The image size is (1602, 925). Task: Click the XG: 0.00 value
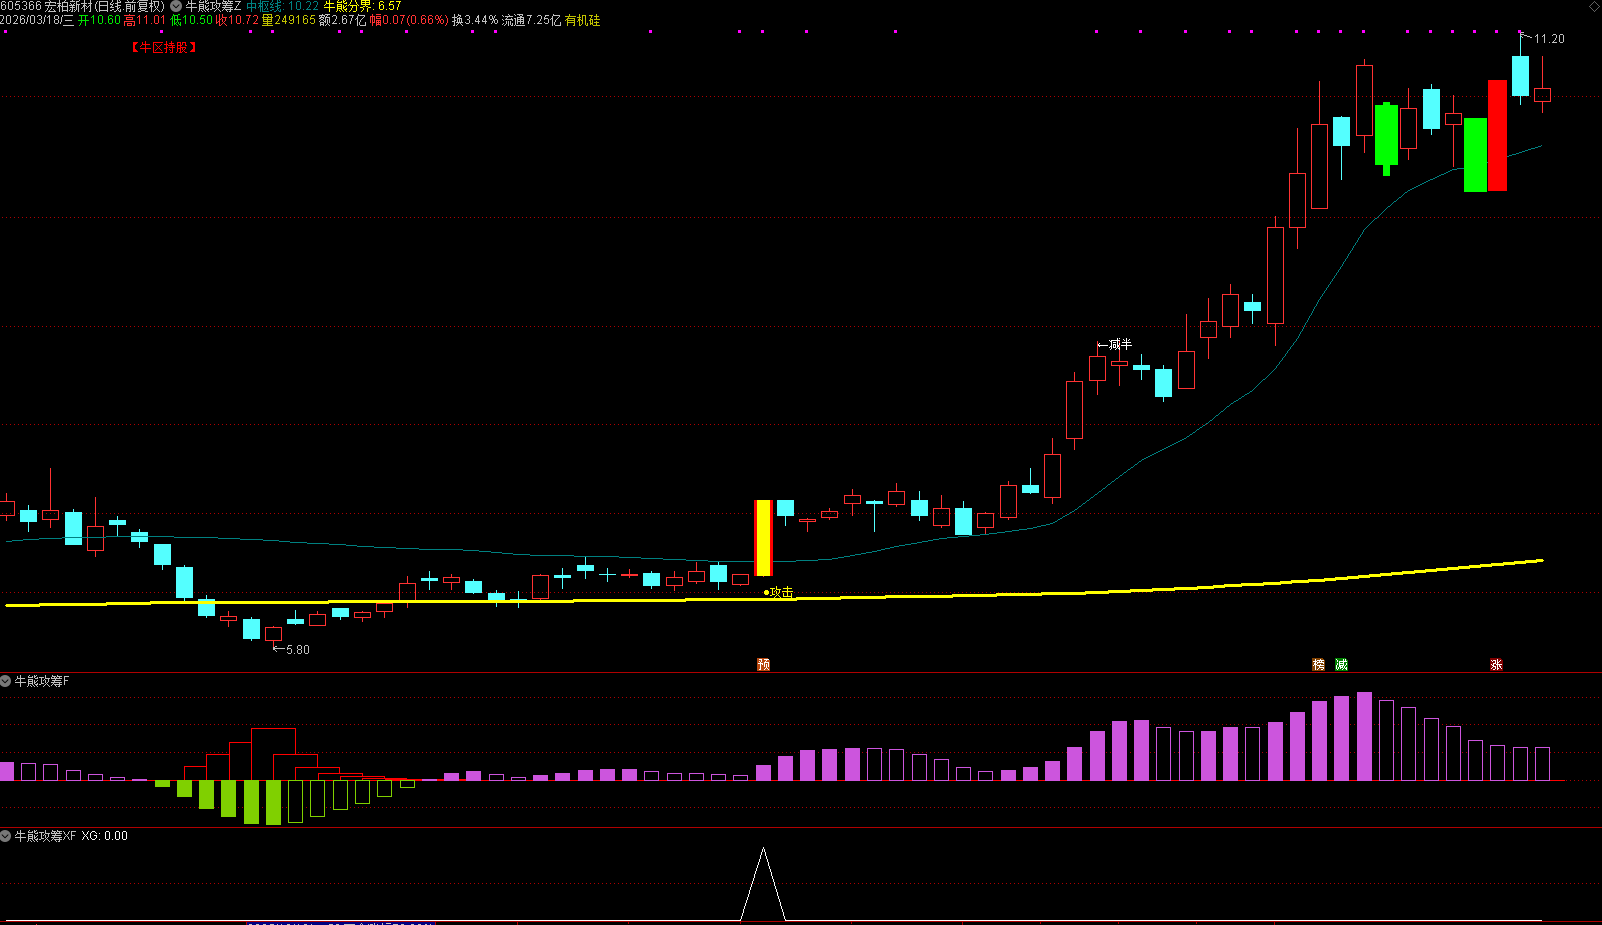point(105,836)
